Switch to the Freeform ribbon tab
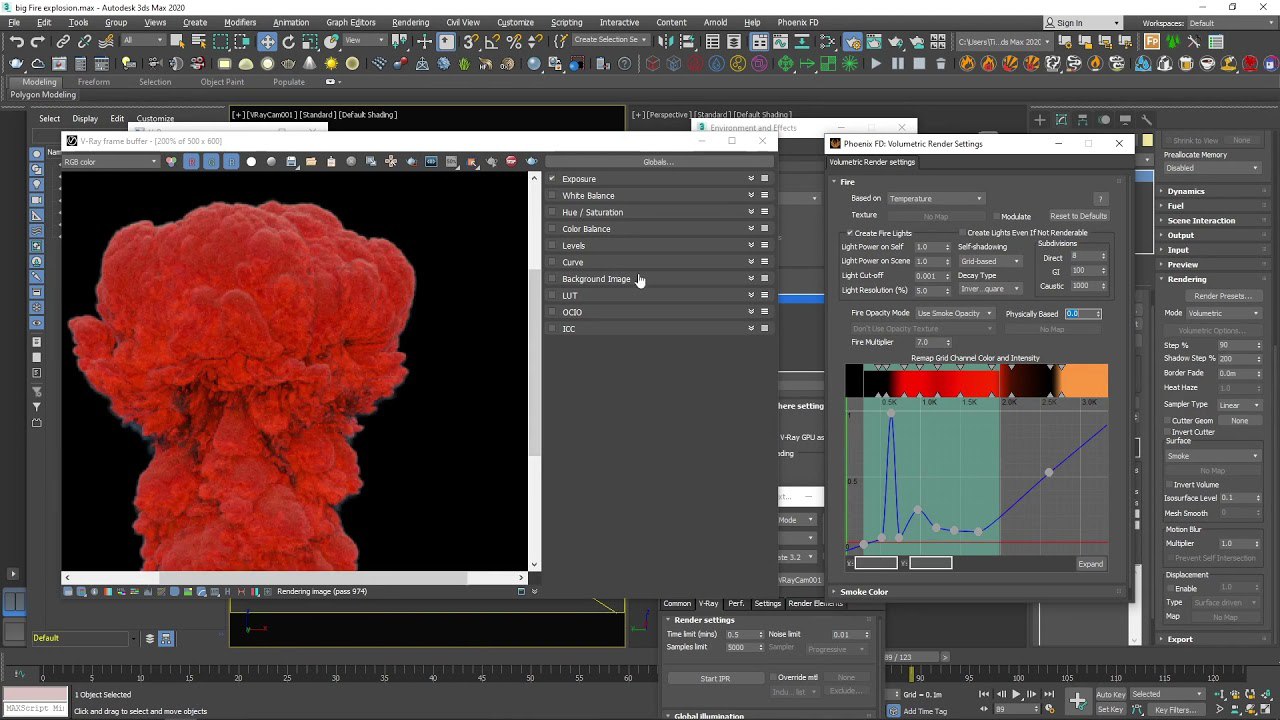Image resolution: width=1280 pixels, height=720 pixels. 94,82
